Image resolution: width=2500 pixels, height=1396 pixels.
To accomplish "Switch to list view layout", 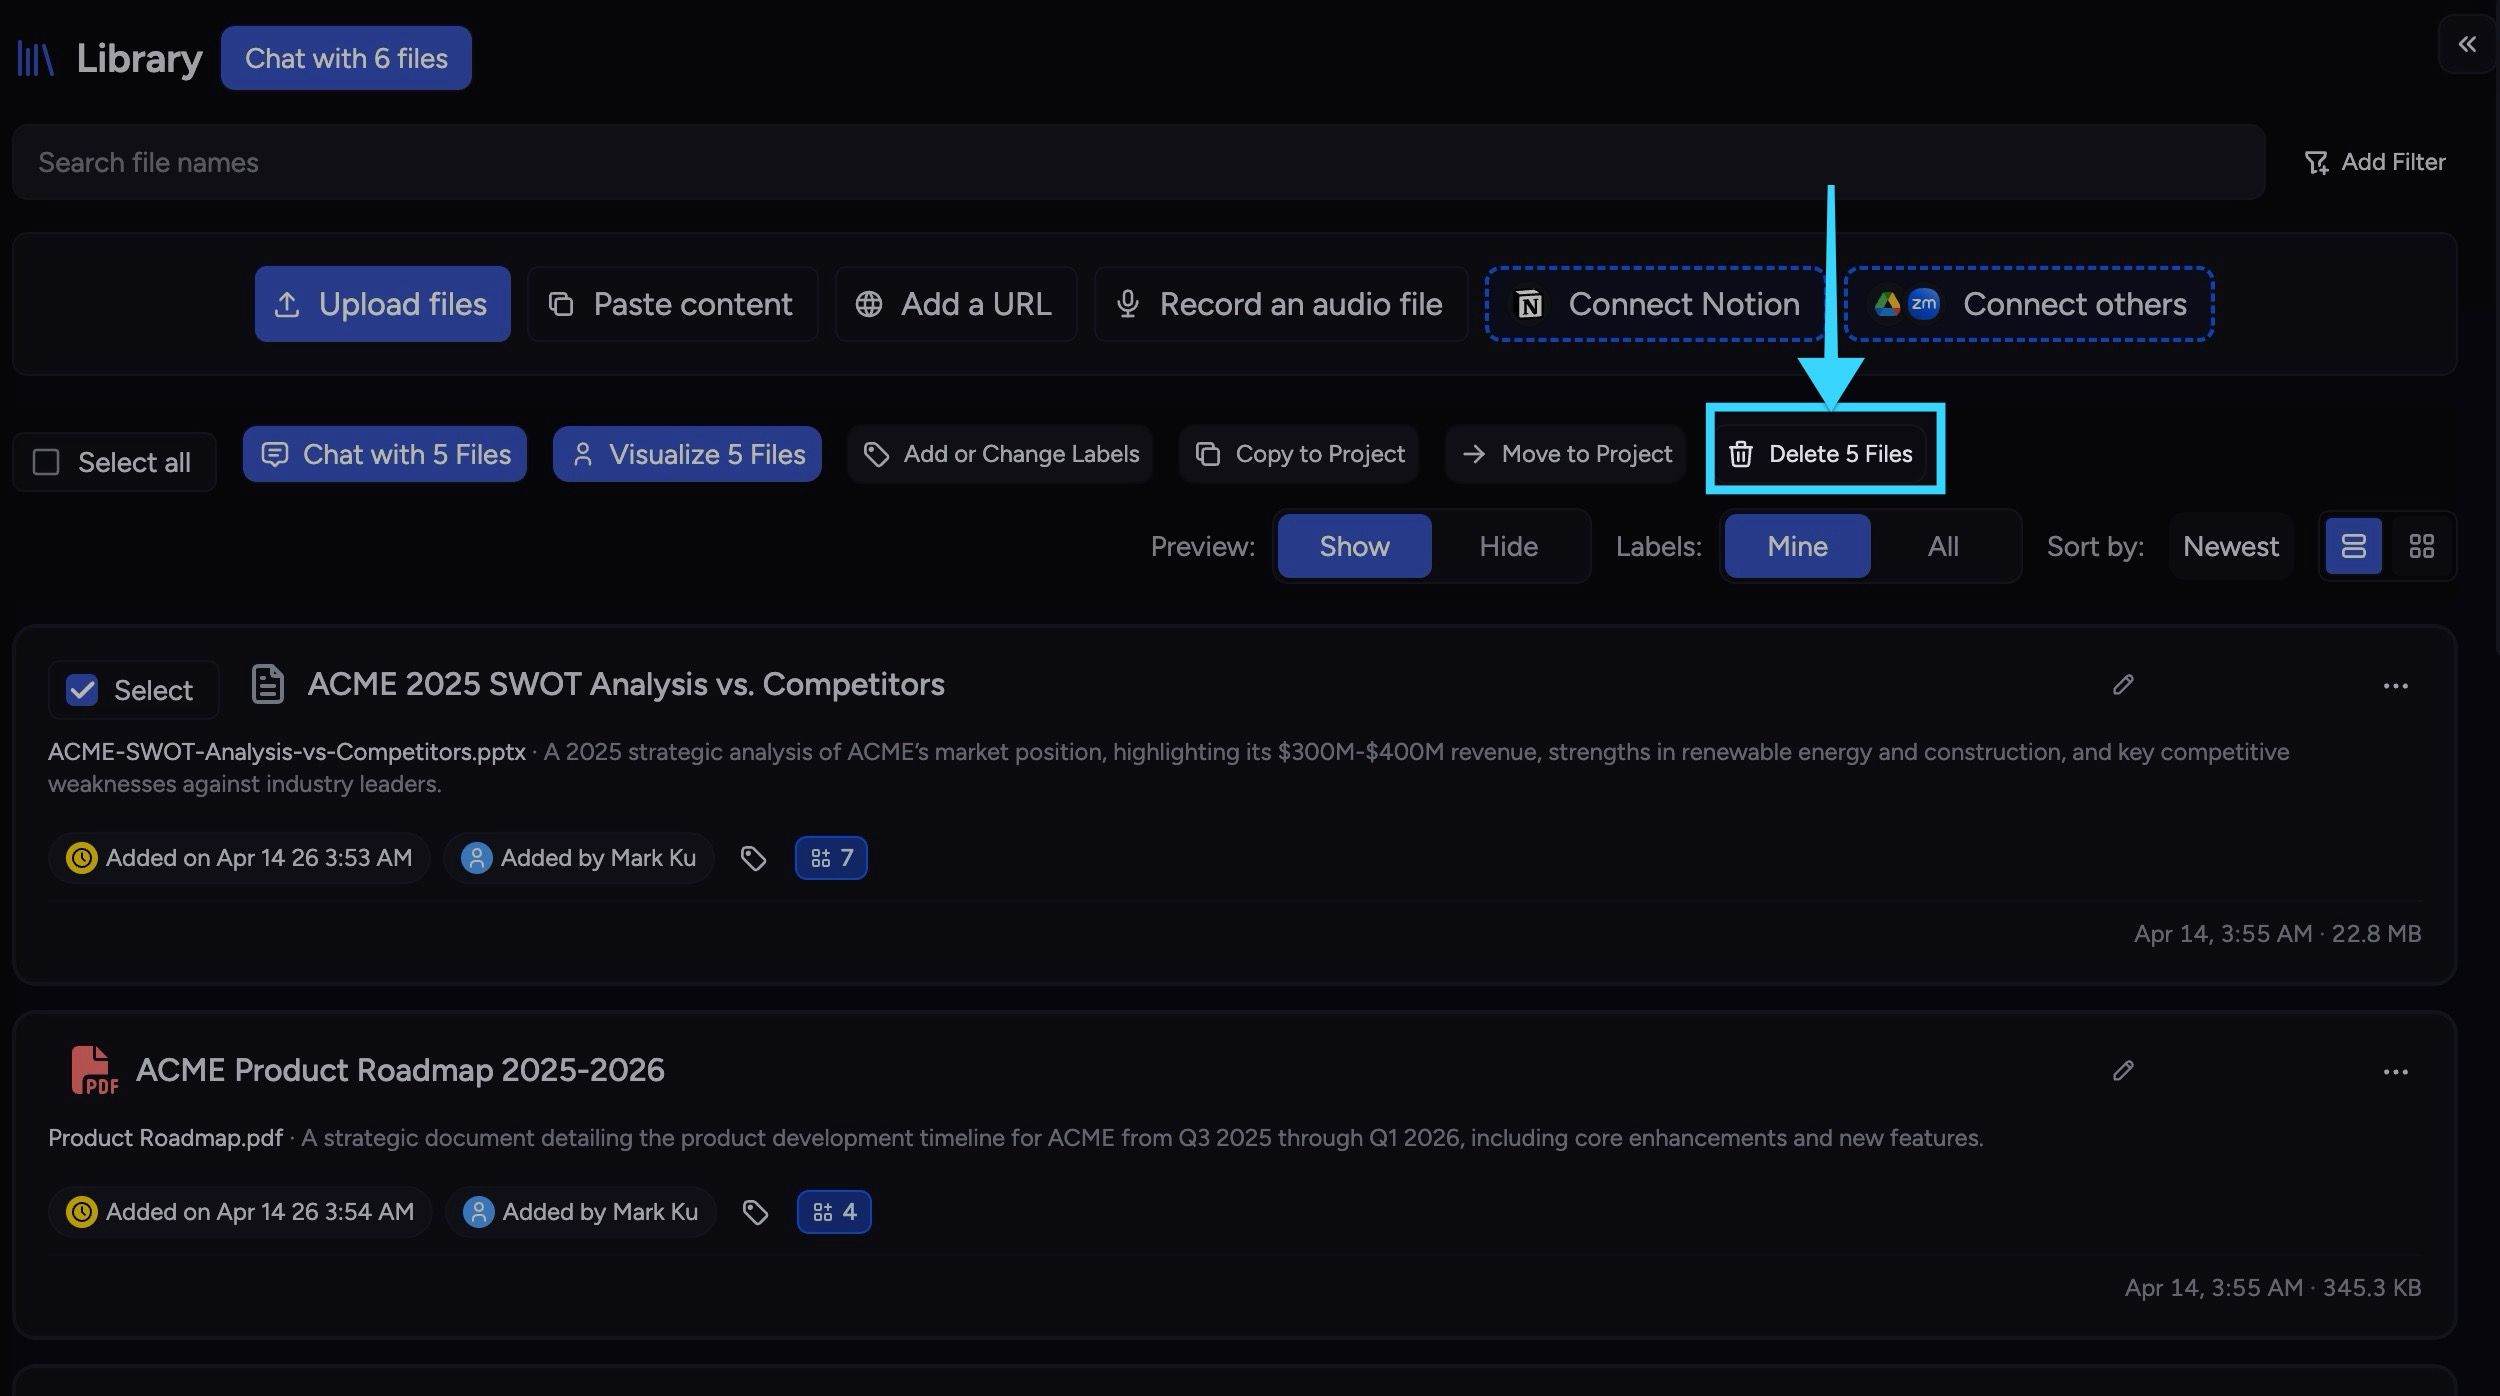I will [2353, 546].
